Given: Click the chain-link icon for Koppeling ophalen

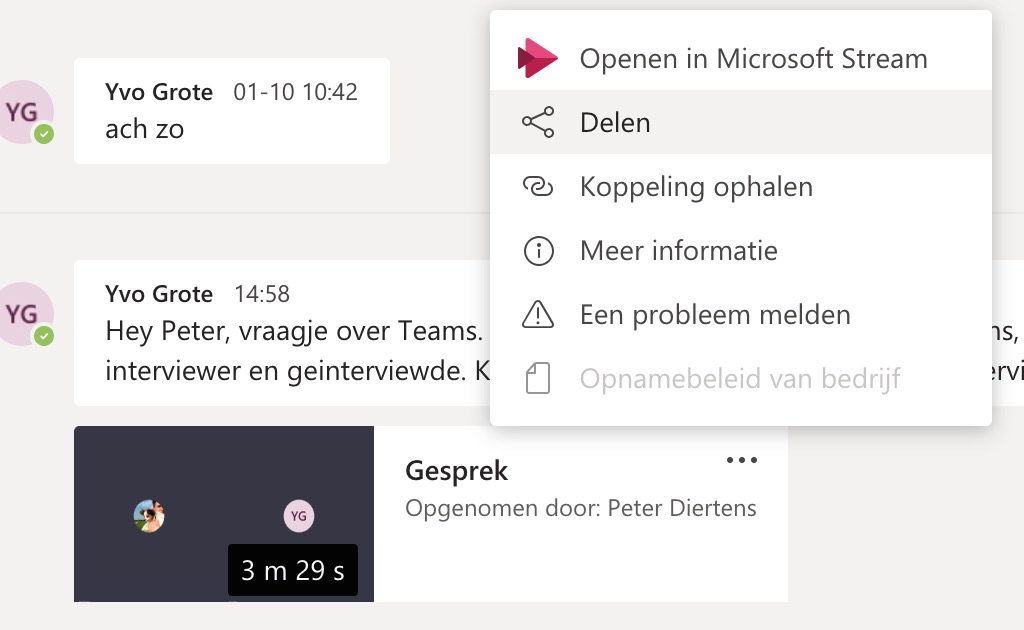Looking at the screenshot, I should coord(538,187).
